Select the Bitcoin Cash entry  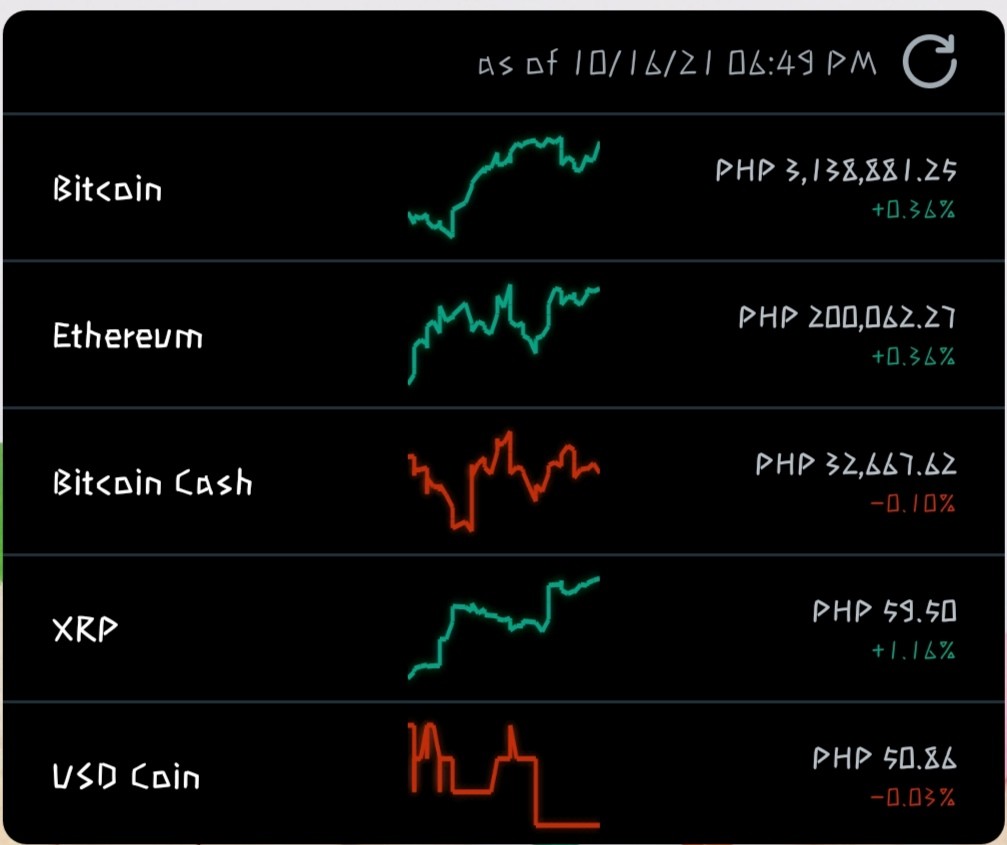504,482
